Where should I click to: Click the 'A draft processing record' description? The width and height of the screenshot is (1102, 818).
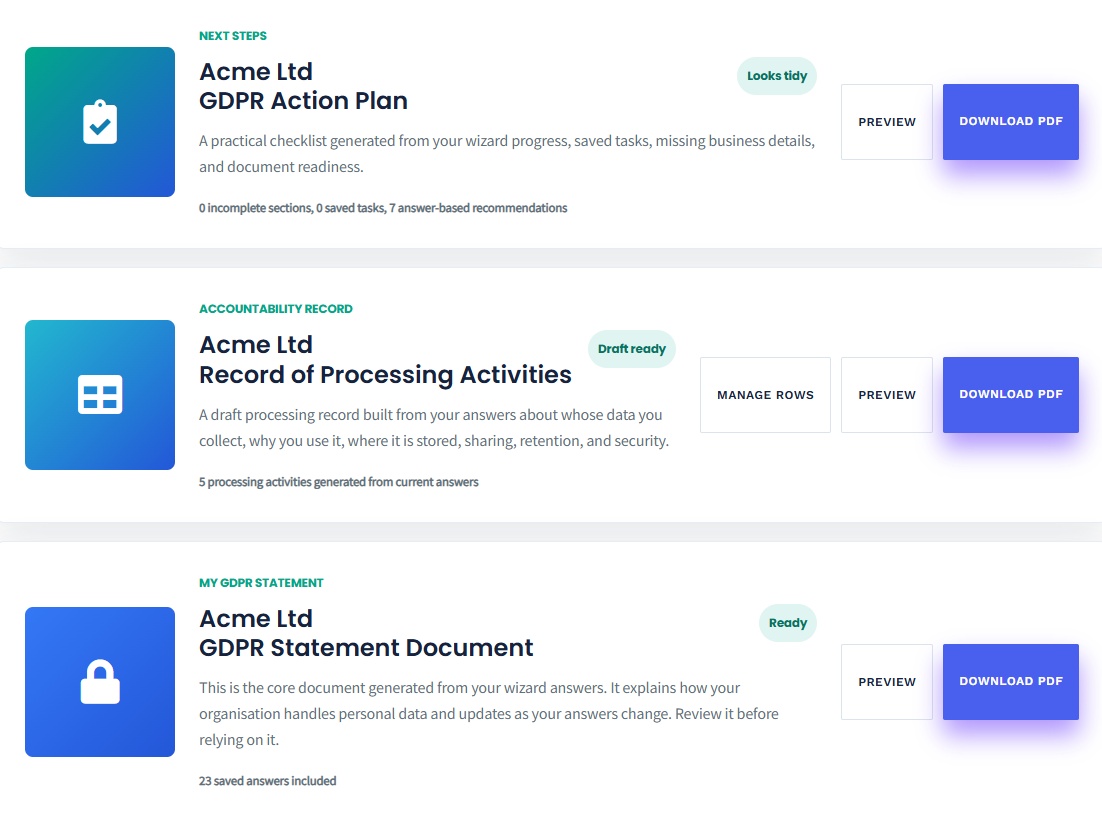pyautogui.click(x=434, y=428)
